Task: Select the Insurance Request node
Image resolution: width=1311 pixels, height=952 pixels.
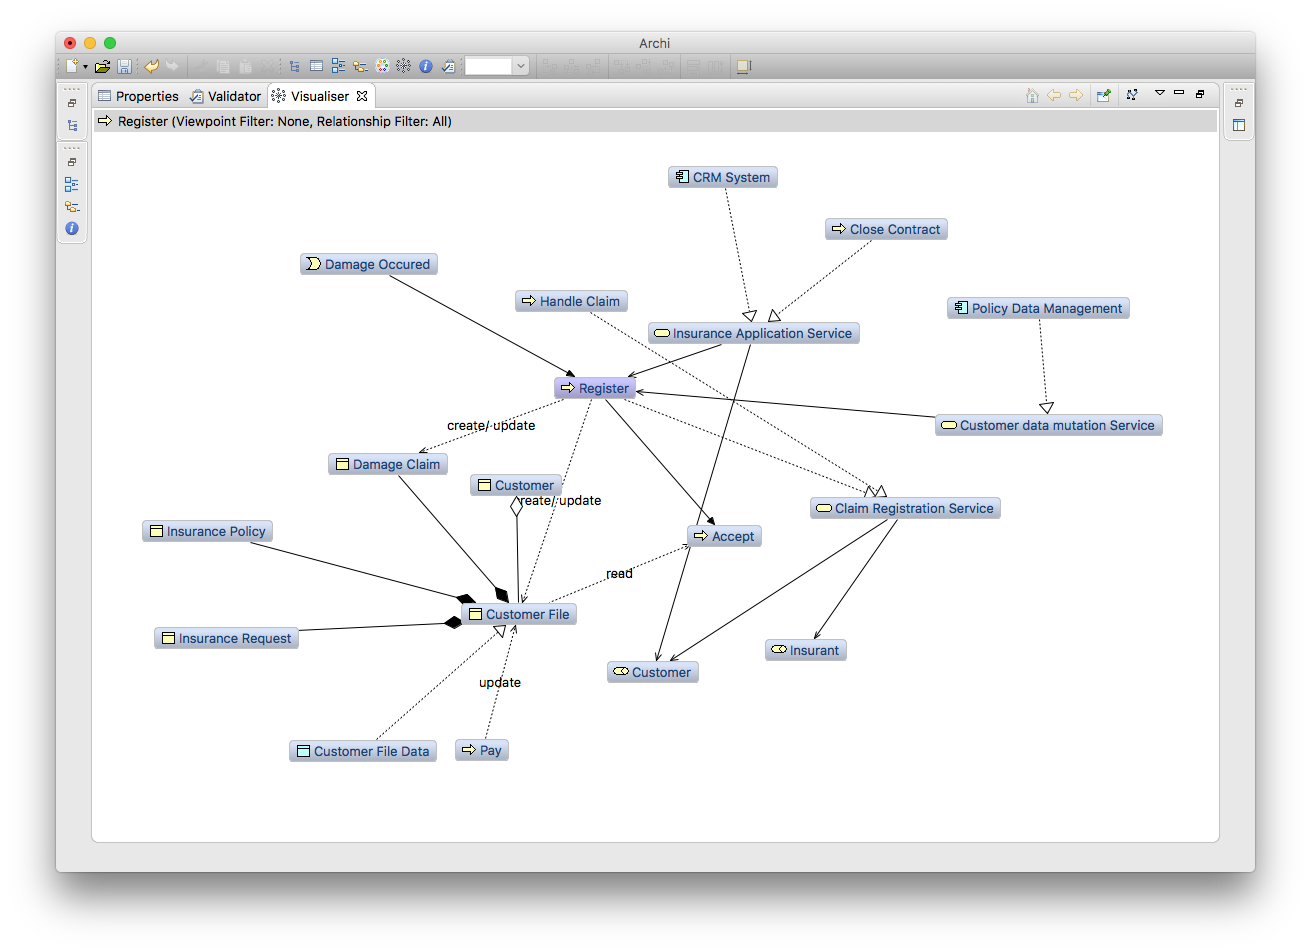Action: point(227,638)
